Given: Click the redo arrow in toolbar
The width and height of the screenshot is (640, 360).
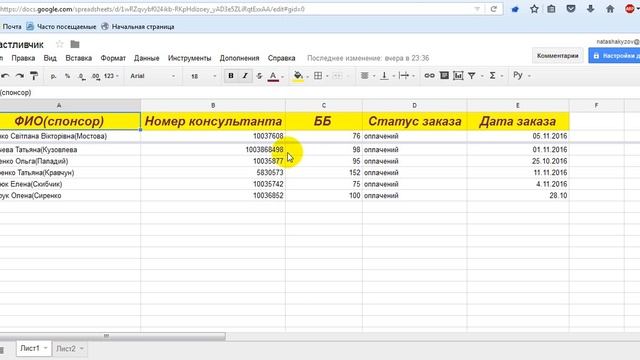Looking at the screenshot, I should [20, 76].
